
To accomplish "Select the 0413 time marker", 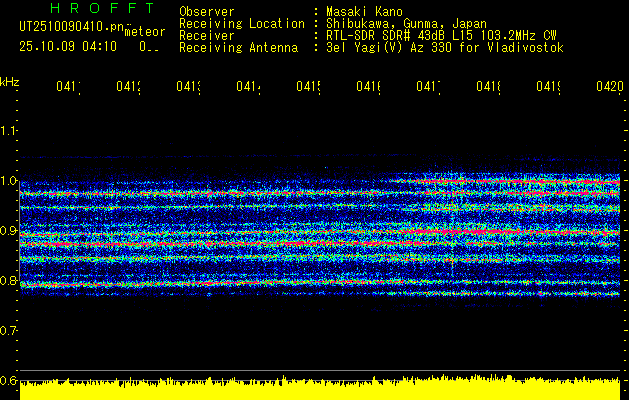I will (188, 87).
